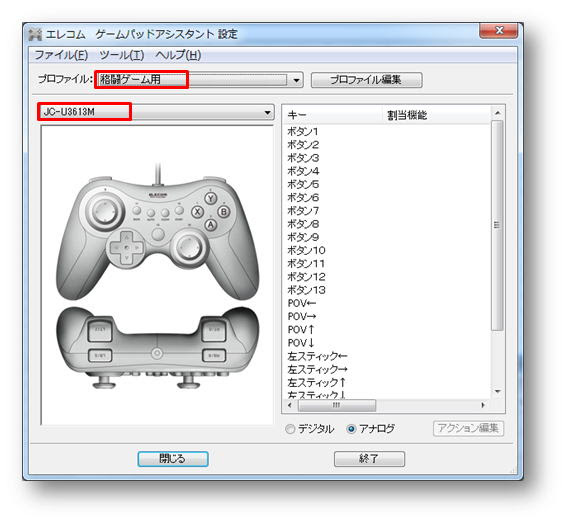Click the lower-right shoulder button on gamepad
Screen dimensions: 566x523
[214, 356]
